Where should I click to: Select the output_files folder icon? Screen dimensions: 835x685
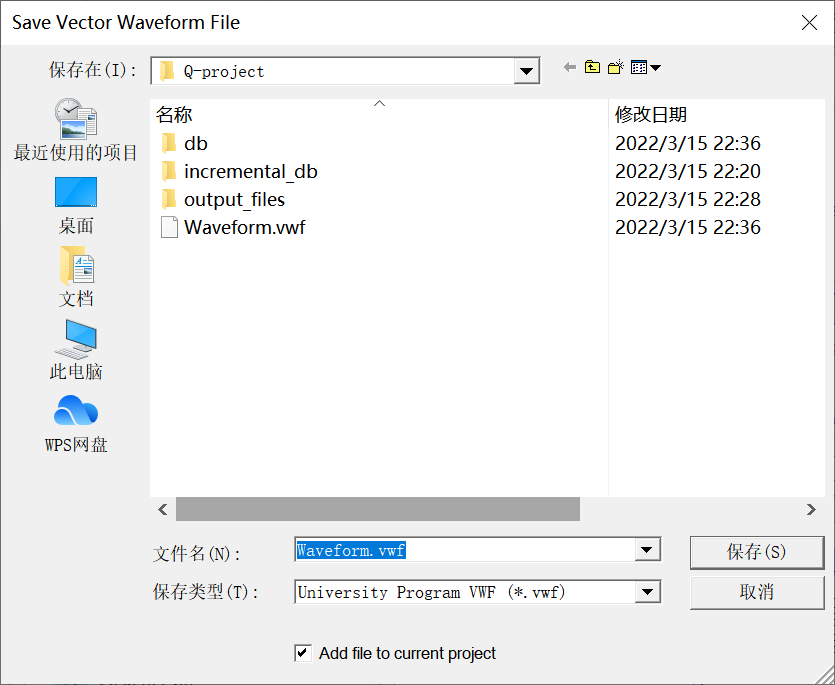coord(169,200)
